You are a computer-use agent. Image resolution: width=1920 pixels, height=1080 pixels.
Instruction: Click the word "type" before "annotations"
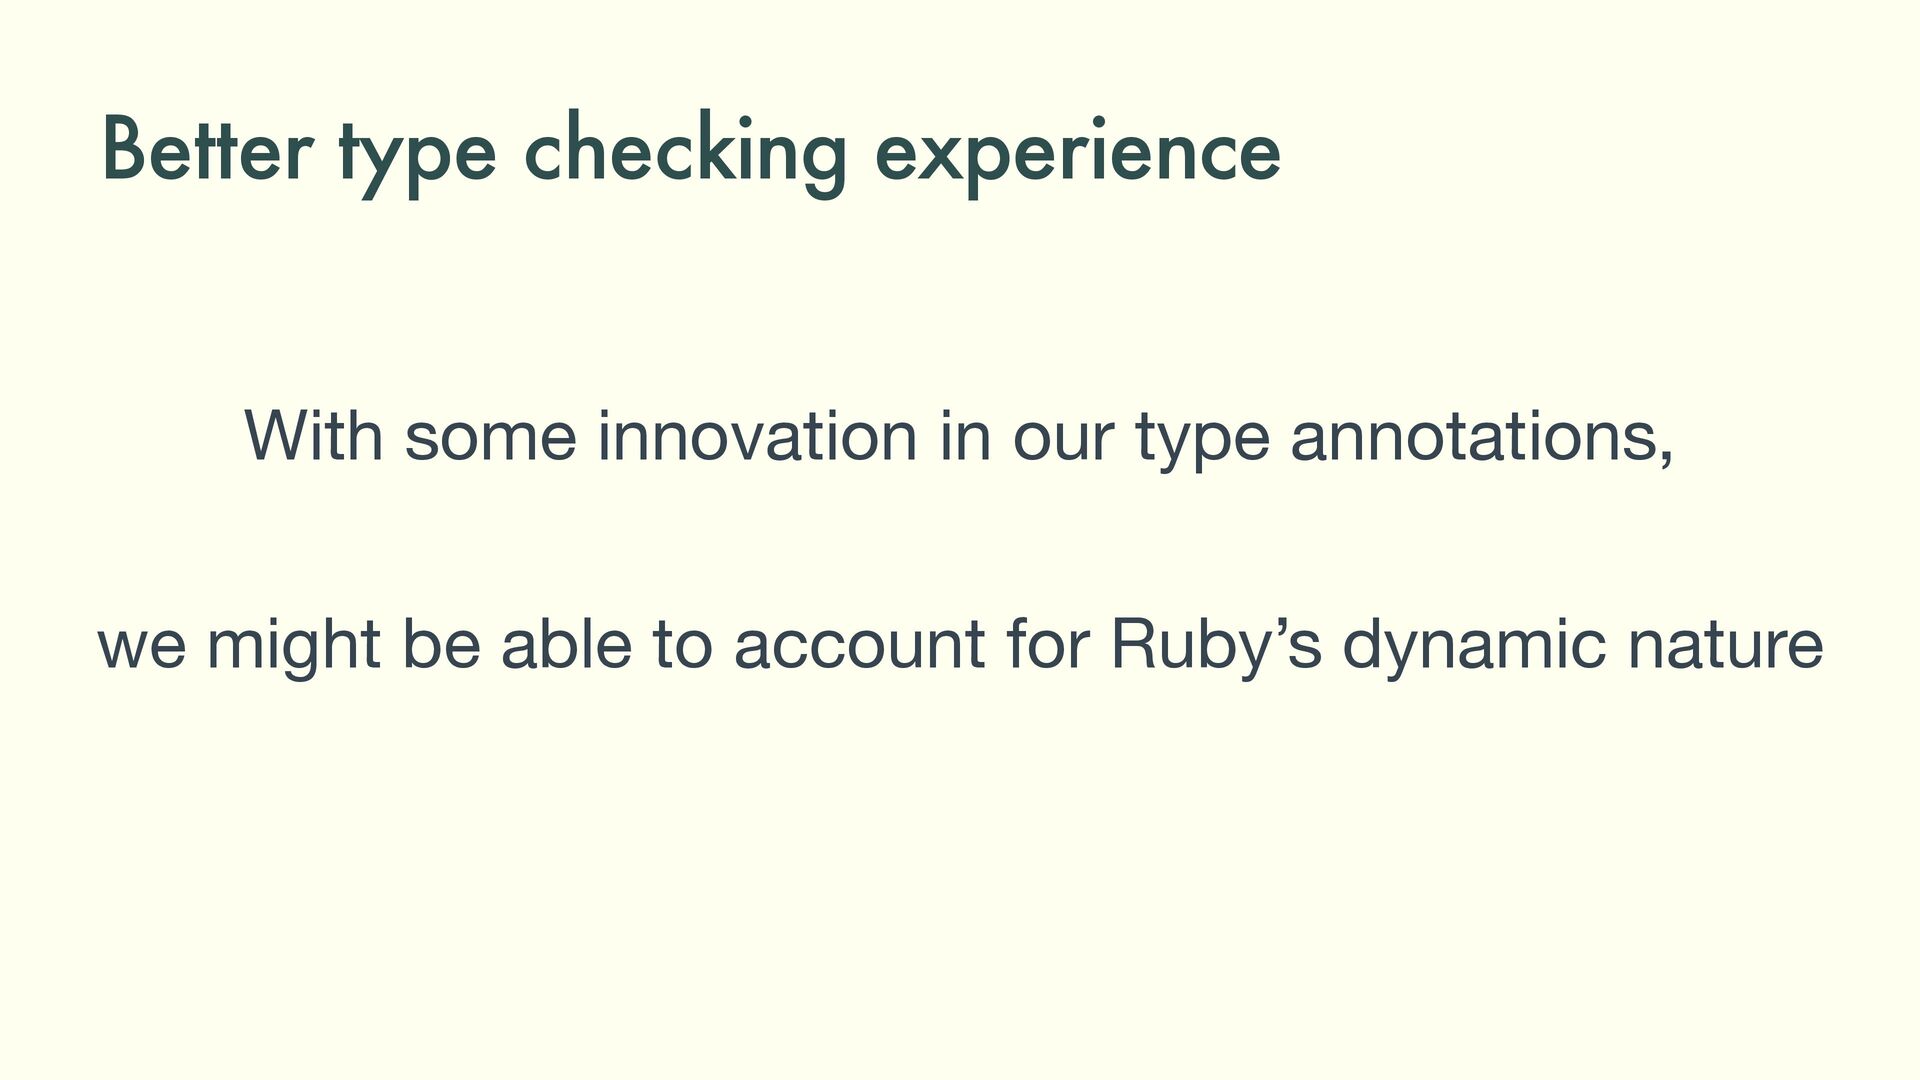[1202, 440]
